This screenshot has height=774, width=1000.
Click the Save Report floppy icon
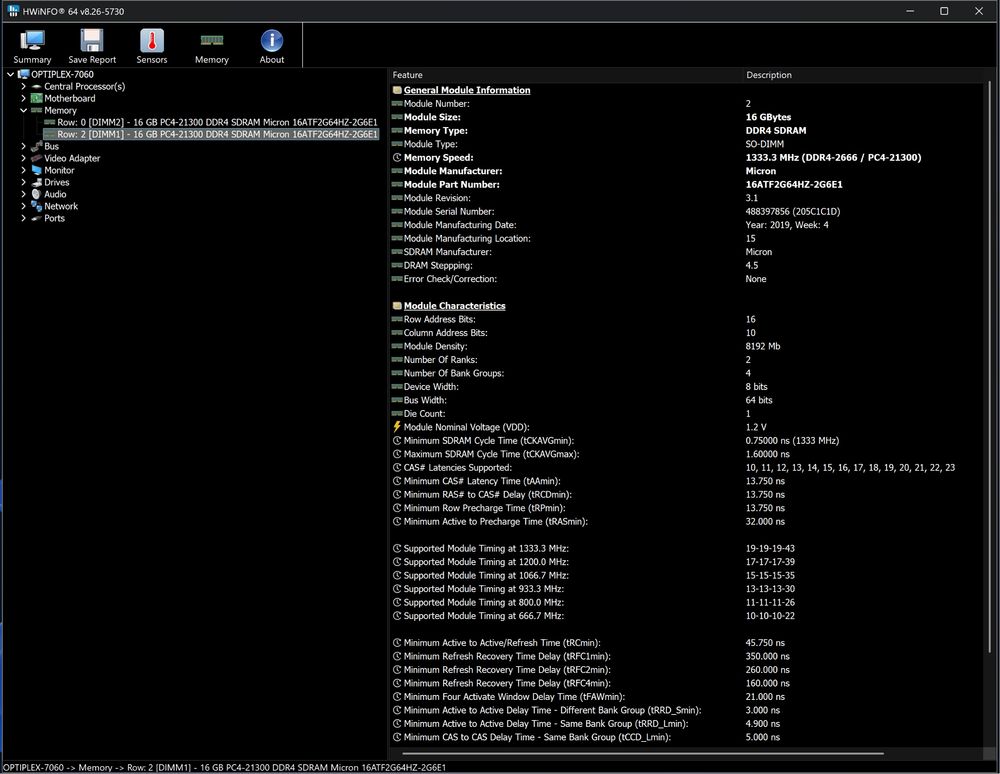tap(92, 41)
